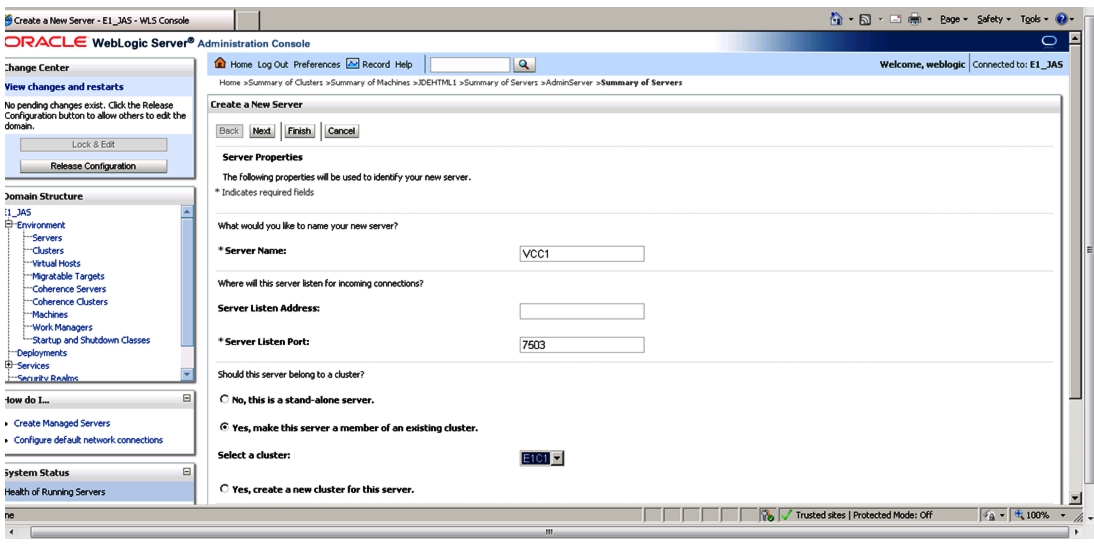Click the Next button
The height and width of the screenshot is (560, 1094).
[262, 130]
